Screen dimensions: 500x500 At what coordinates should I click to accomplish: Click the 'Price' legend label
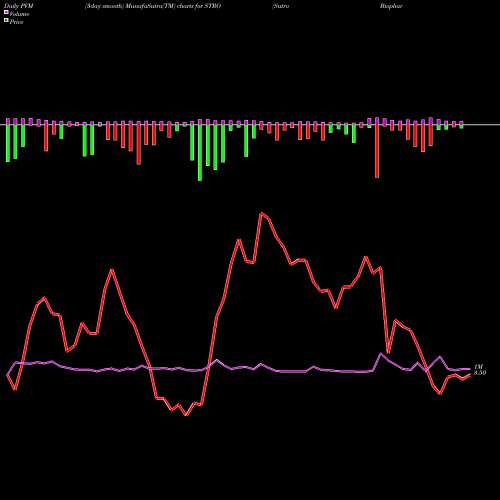(16, 22)
